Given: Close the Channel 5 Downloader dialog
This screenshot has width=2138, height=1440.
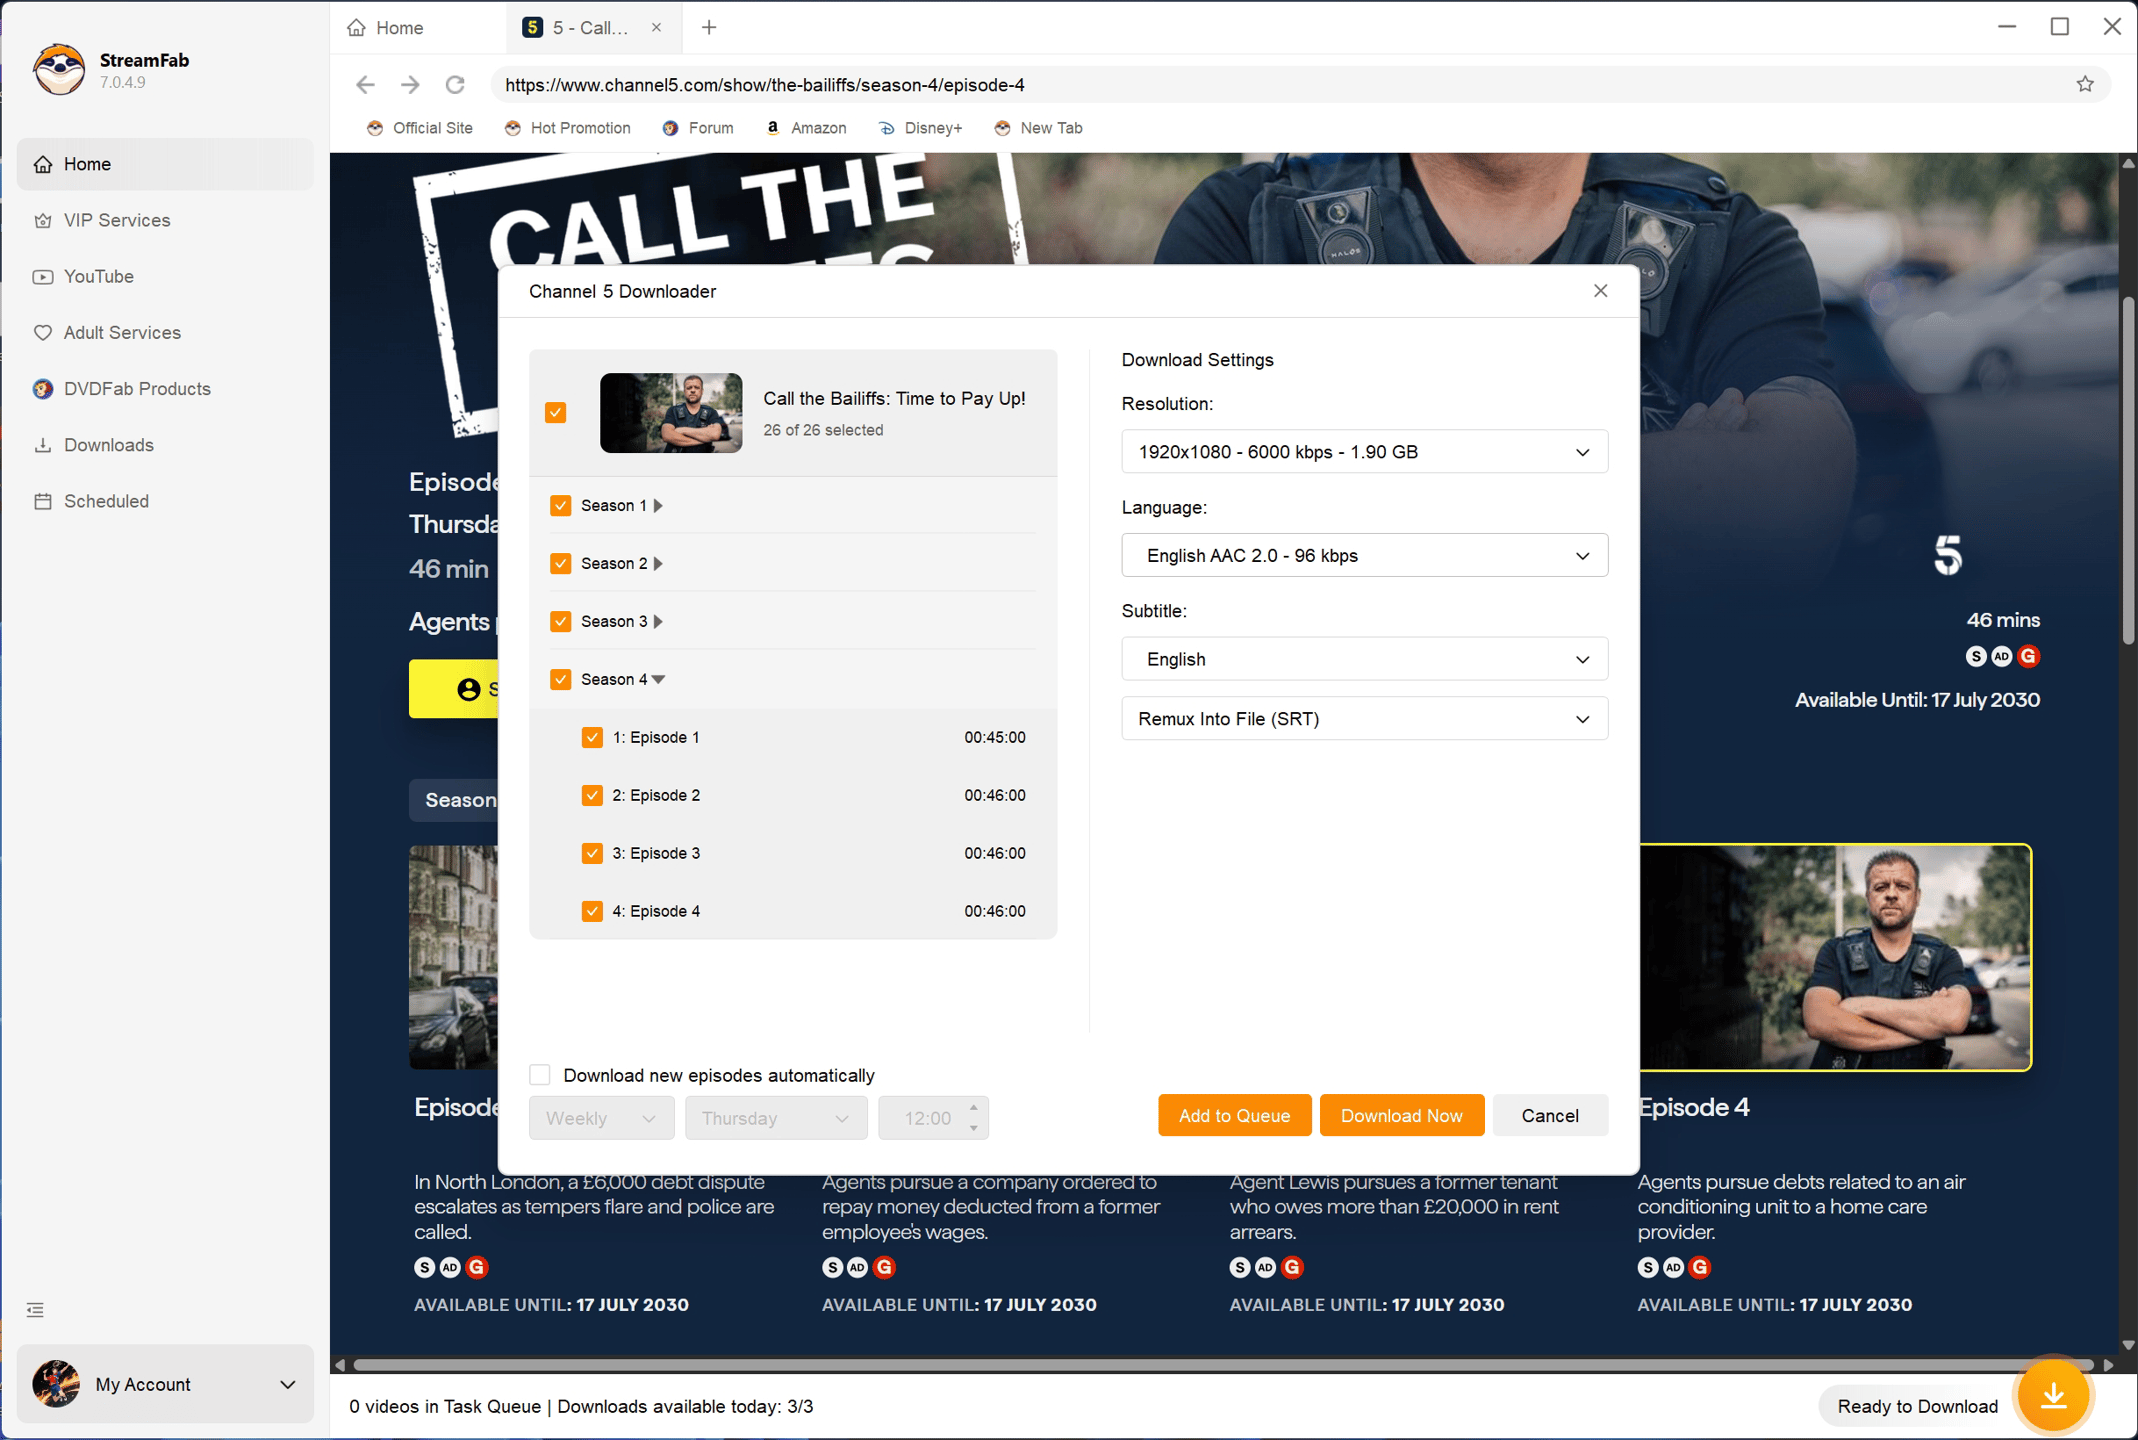Looking at the screenshot, I should [1600, 291].
